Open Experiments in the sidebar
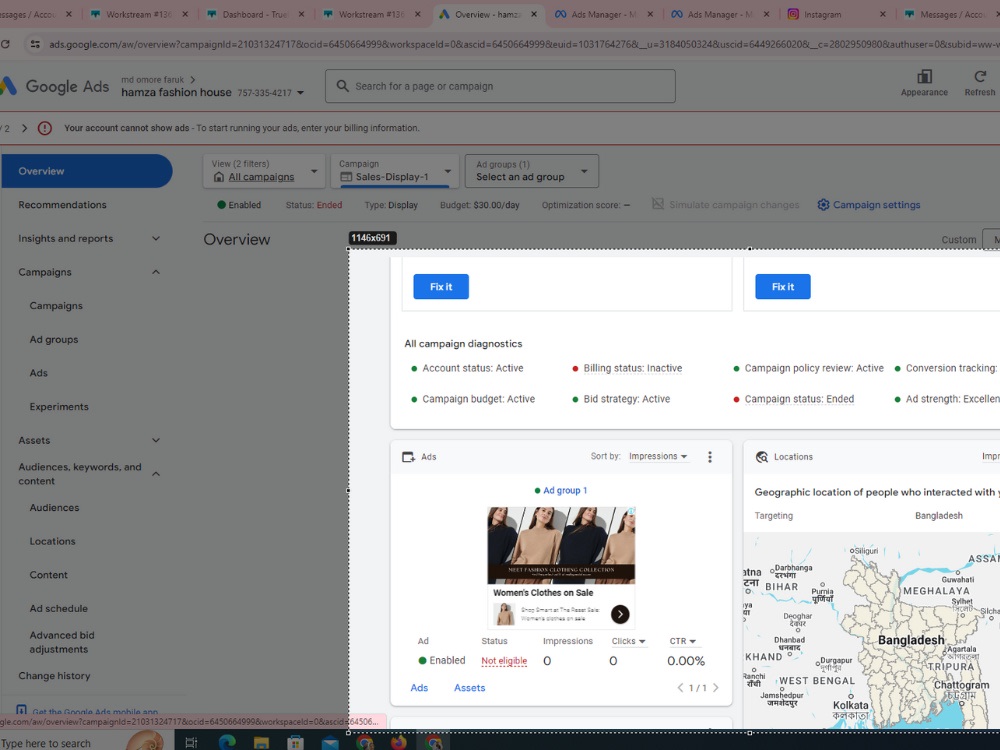Screen dimensions: 1000x750 pos(59,407)
